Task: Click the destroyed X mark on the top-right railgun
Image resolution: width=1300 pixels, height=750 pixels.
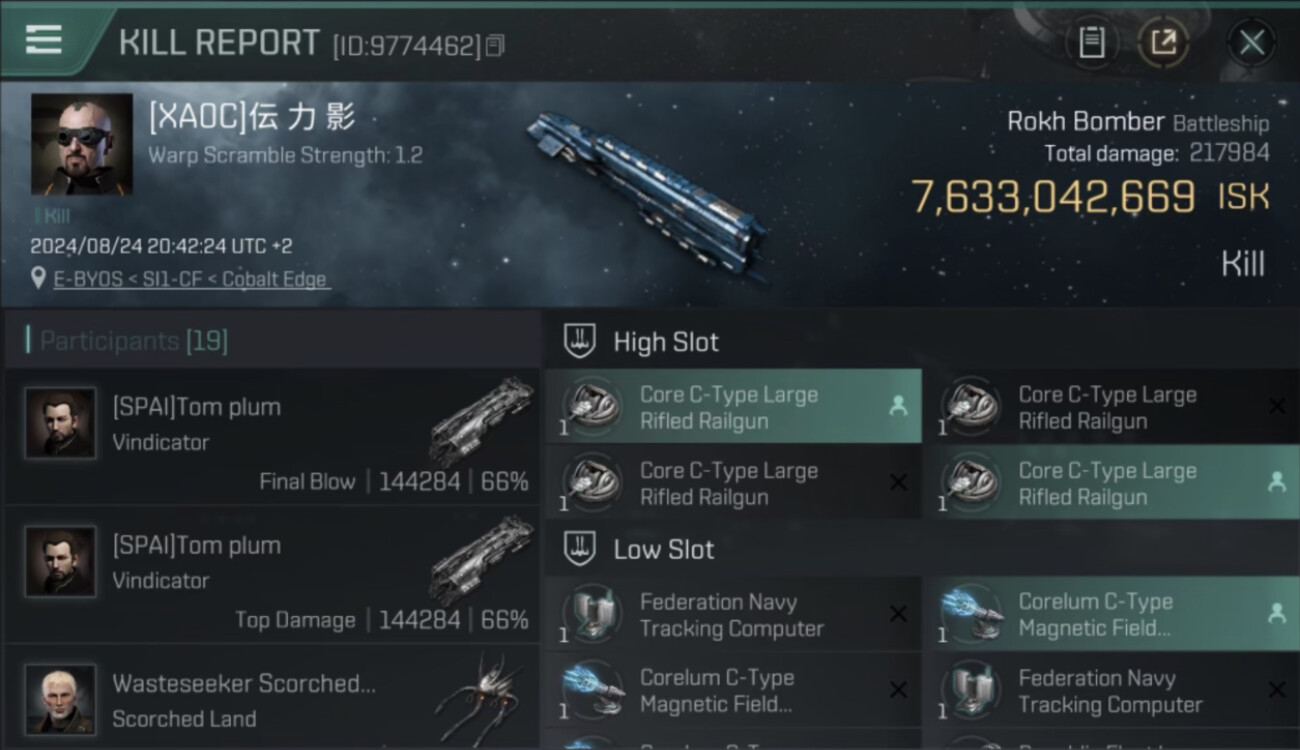Action: 1276,406
